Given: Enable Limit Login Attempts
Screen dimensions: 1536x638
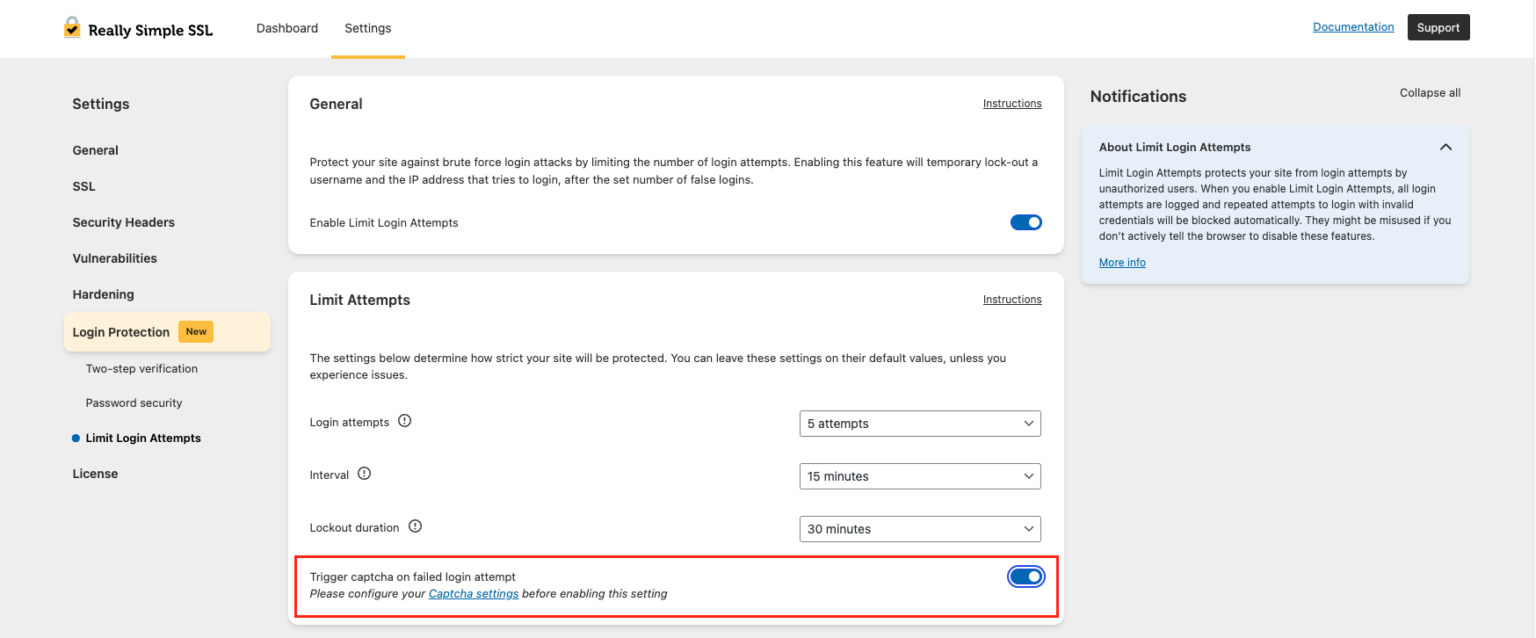Looking at the screenshot, I should click(1026, 222).
